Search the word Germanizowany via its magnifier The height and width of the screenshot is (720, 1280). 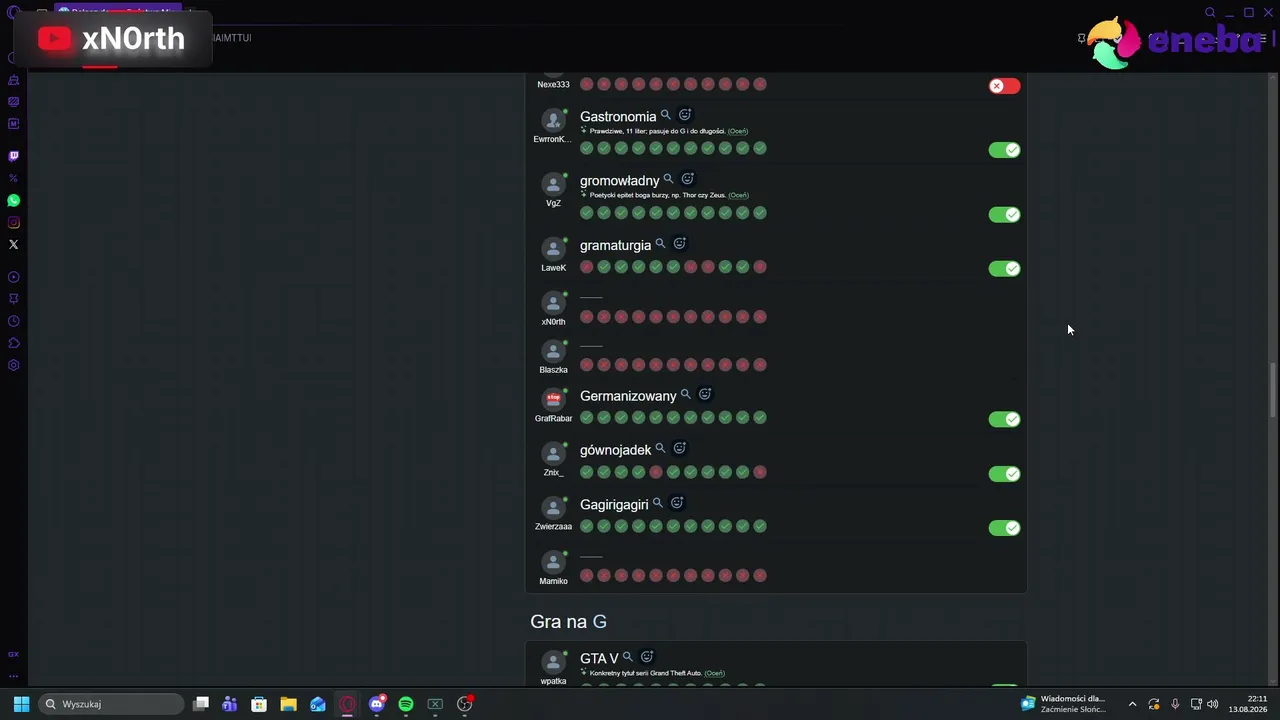(x=686, y=395)
